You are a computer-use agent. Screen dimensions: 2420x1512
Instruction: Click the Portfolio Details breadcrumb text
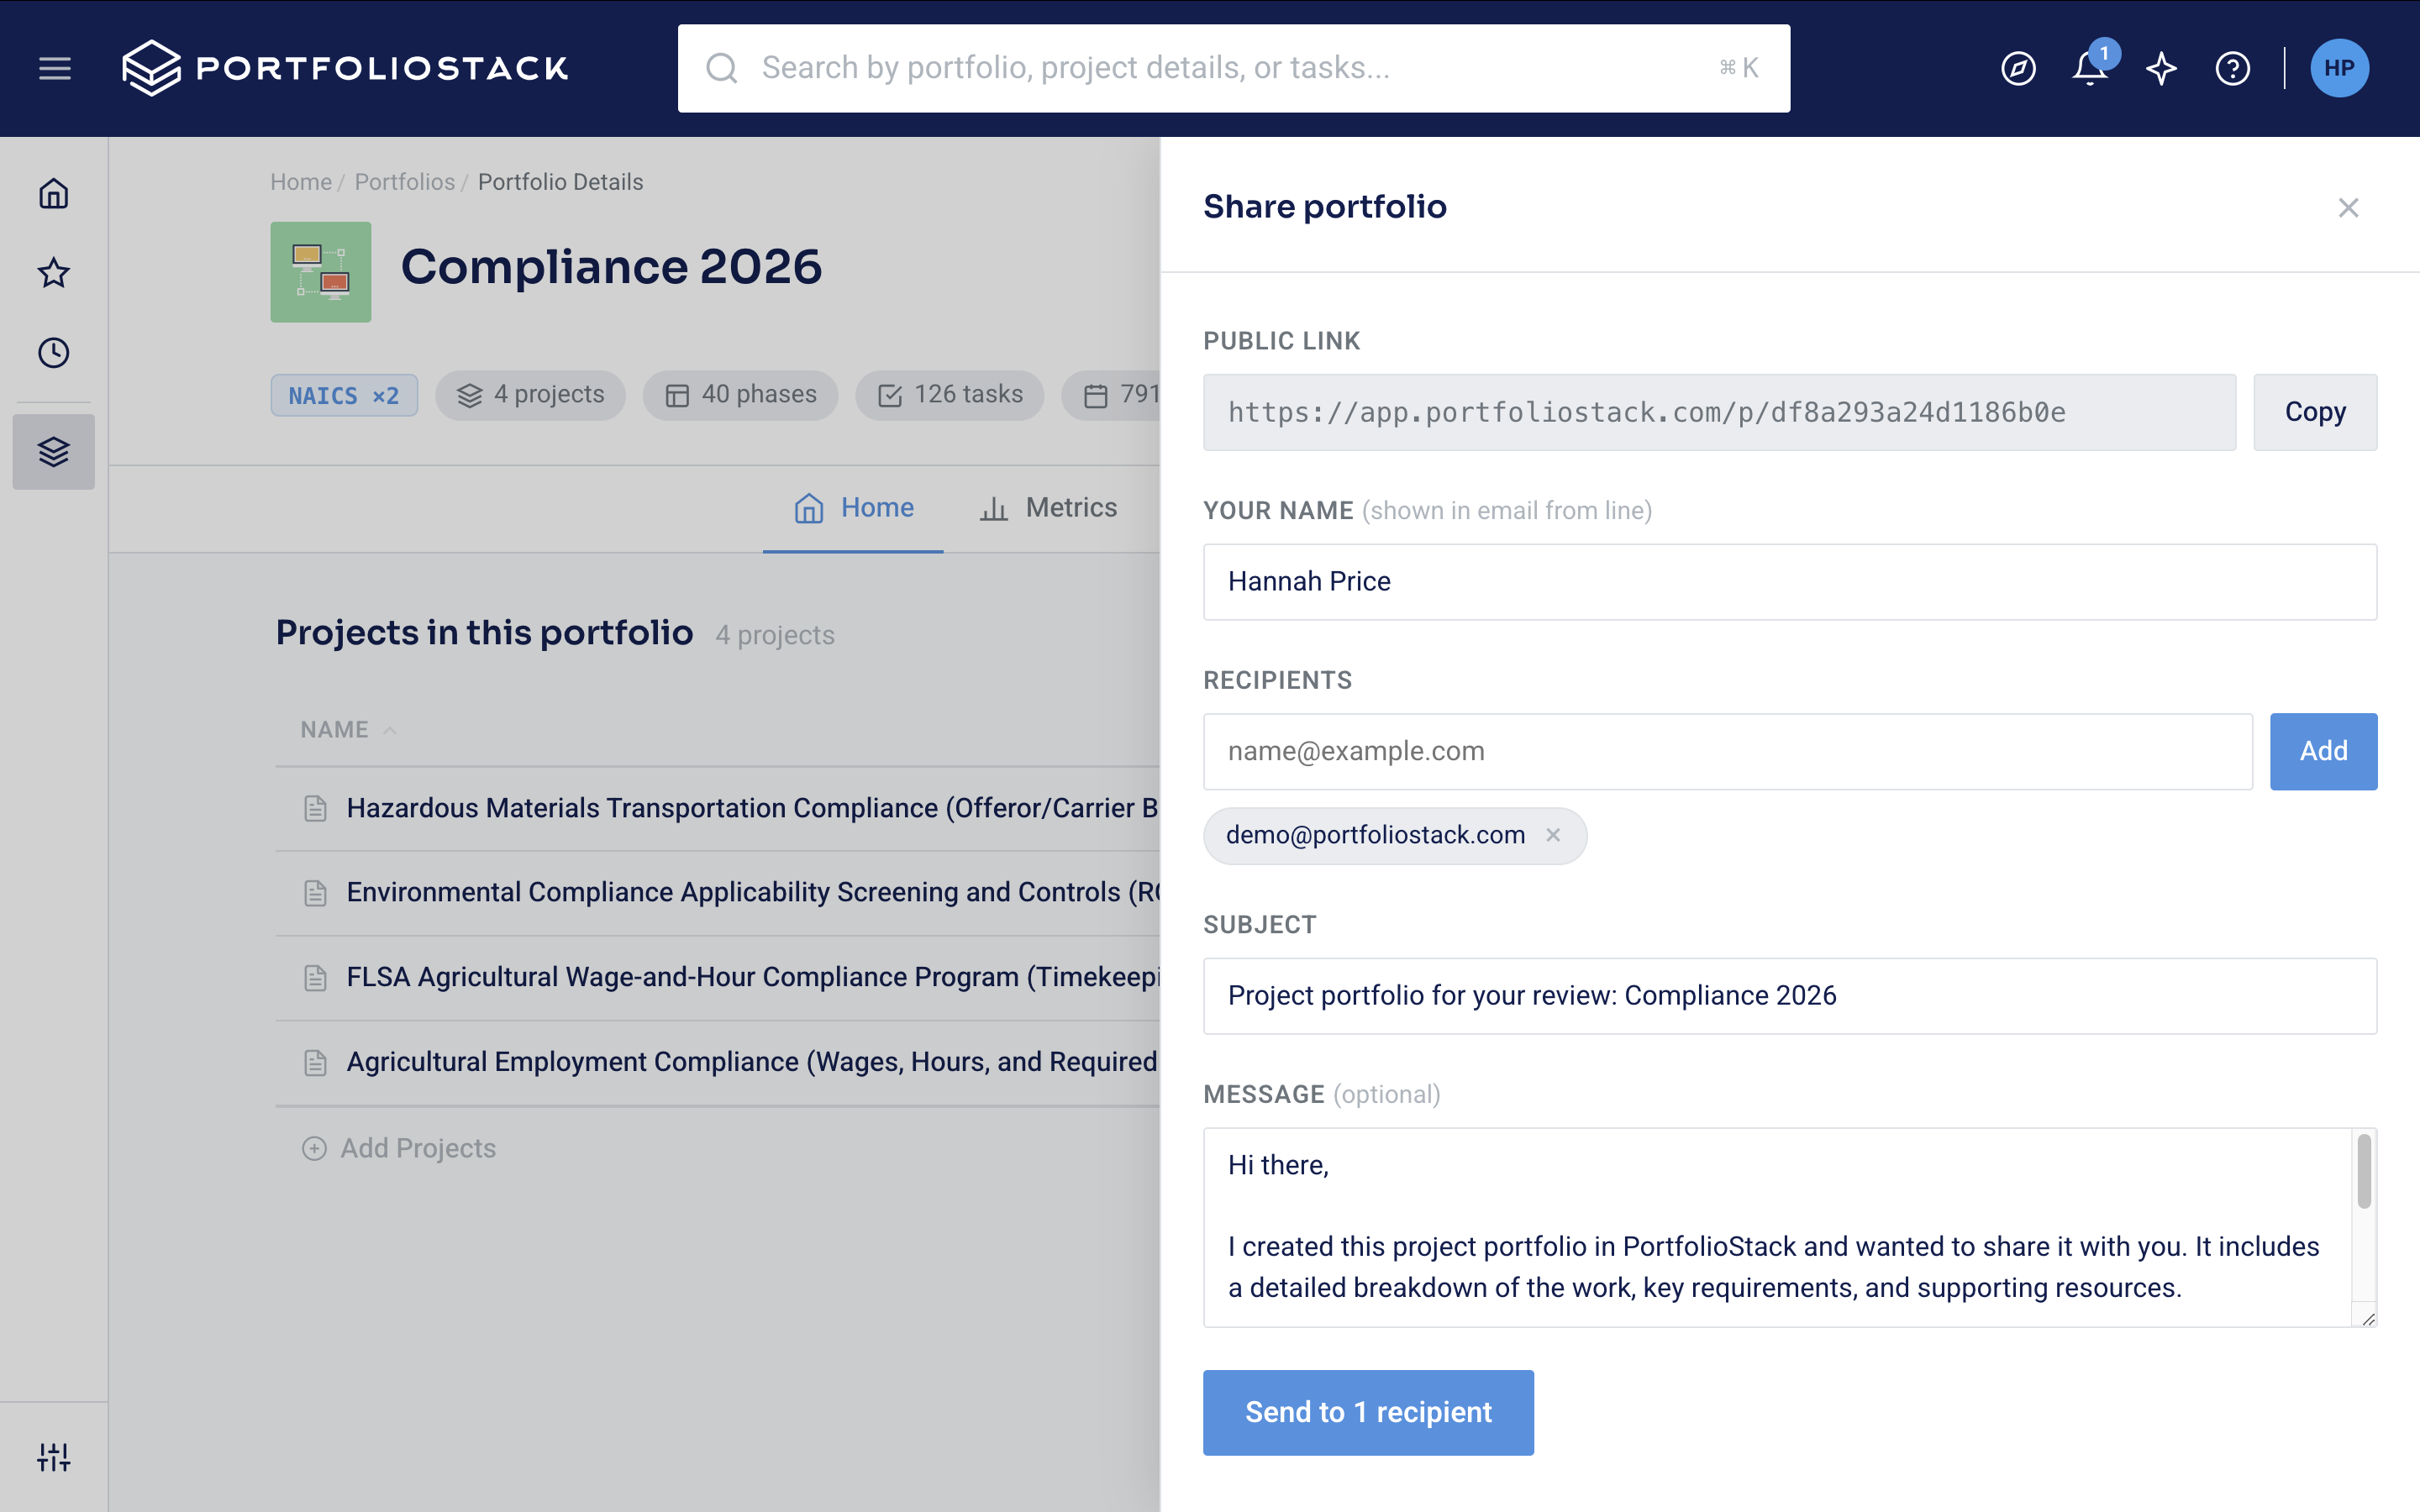(x=560, y=182)
